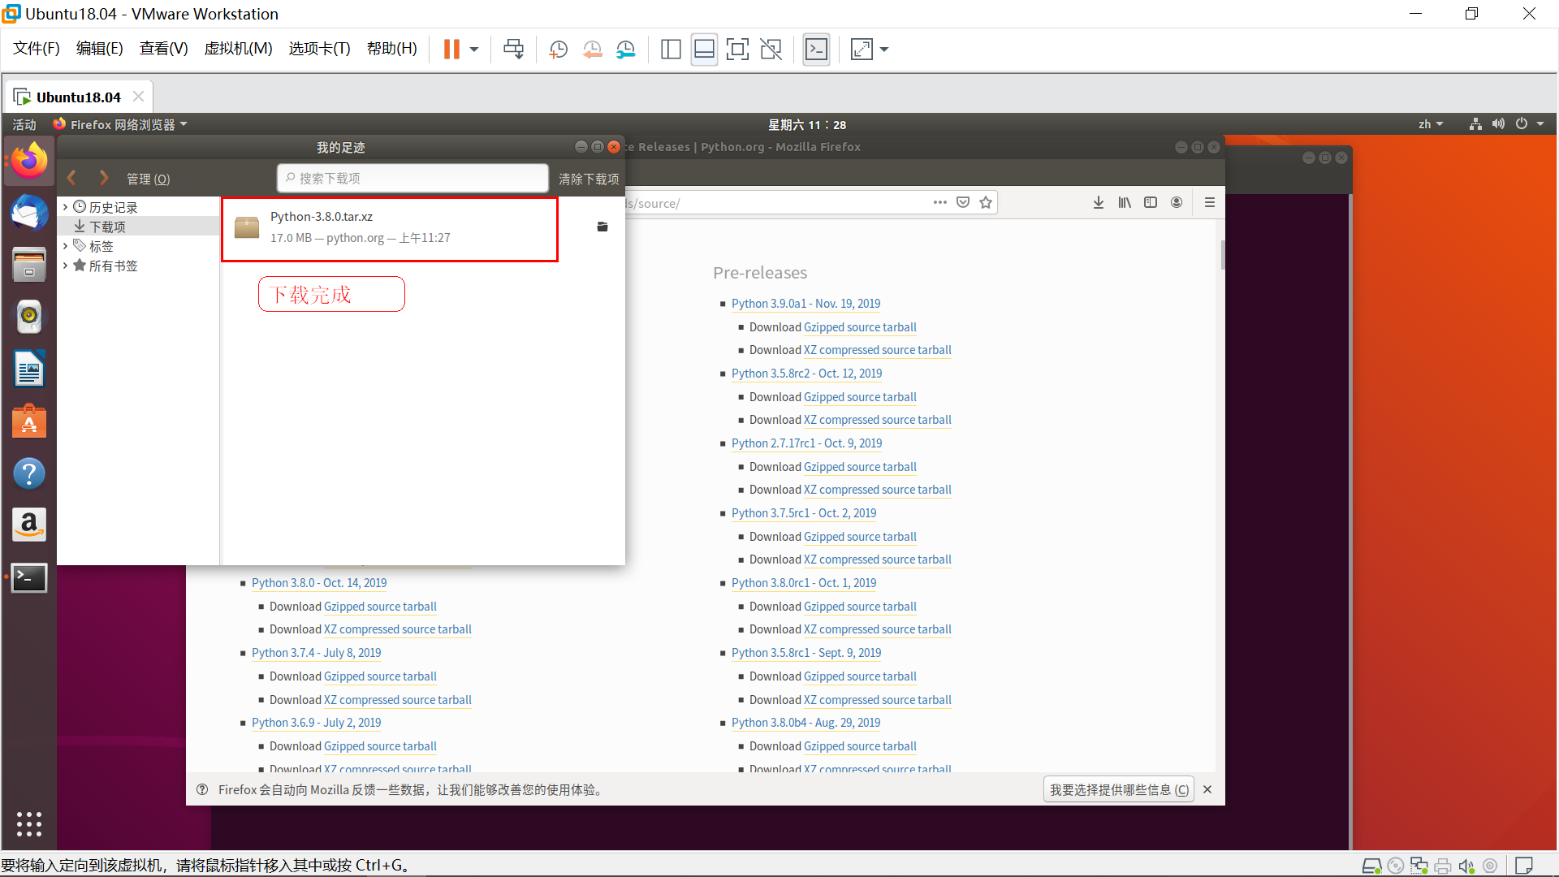Open the Firefox 网络浏览器 application menu
The width and height of the screenshot is (1559, 877).
pyautogui.click(x=120, y=125)
